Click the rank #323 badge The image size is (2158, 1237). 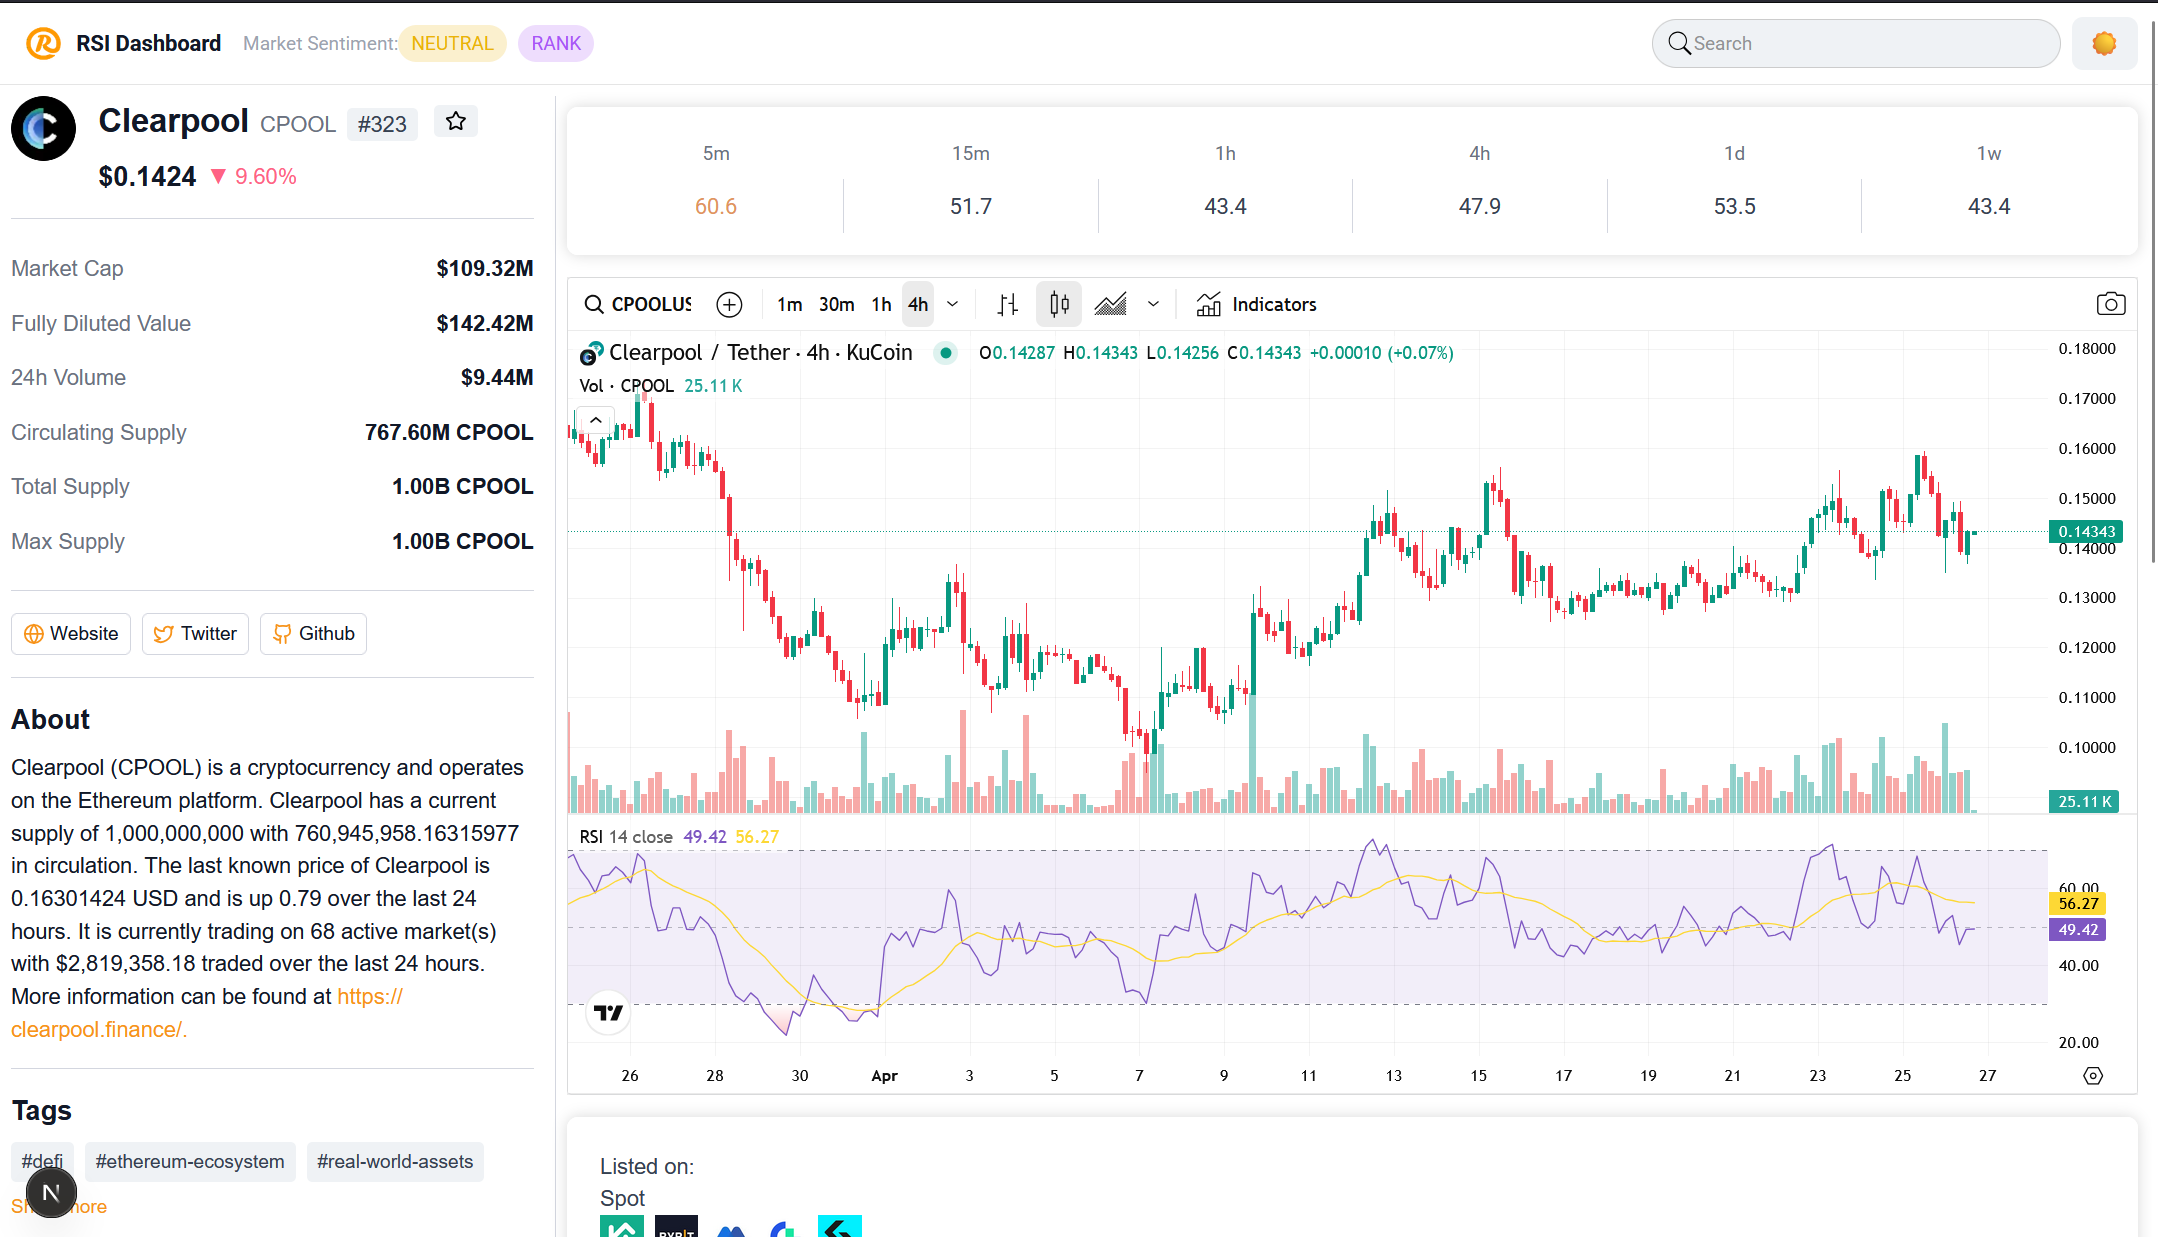tap(382, 124)
